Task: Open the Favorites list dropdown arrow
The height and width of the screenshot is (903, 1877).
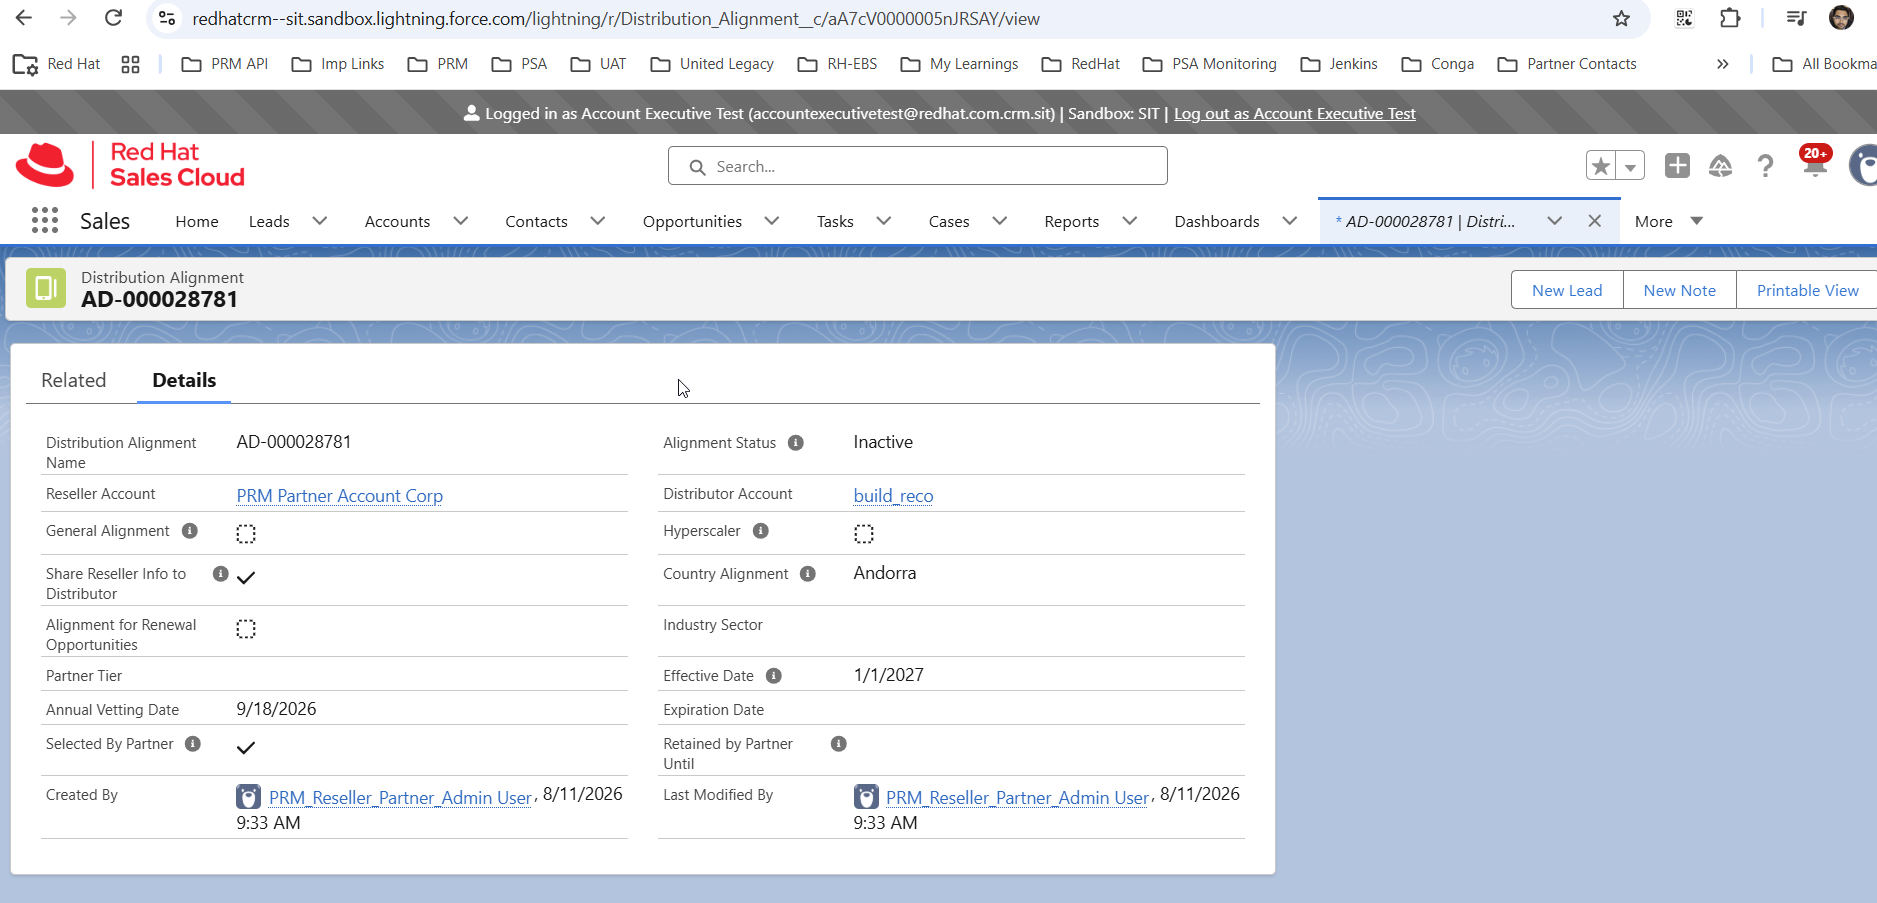Action: click(1631, 166)
